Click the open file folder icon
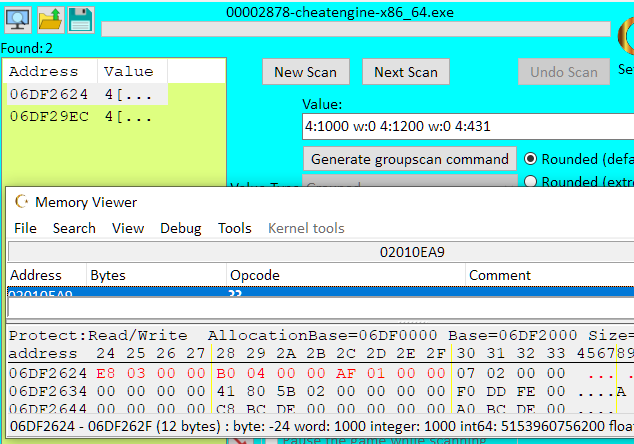This screenshot has height=444, width=634. coord(50,20)
